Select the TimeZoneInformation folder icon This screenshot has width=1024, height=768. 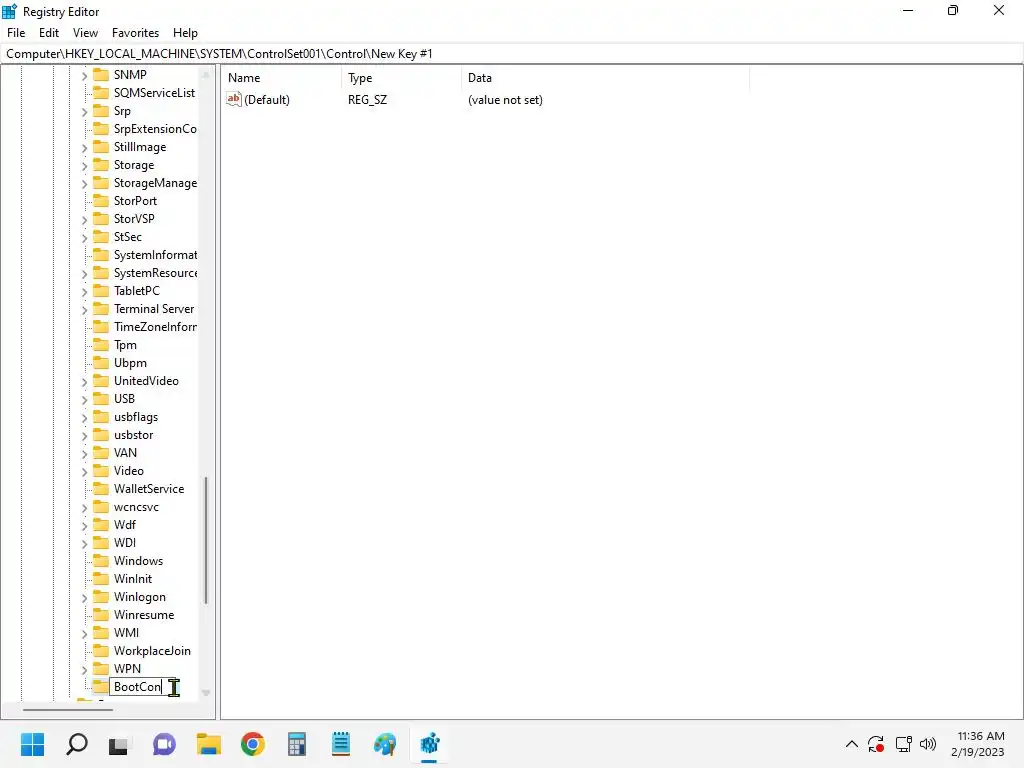(x=101, y=327)
